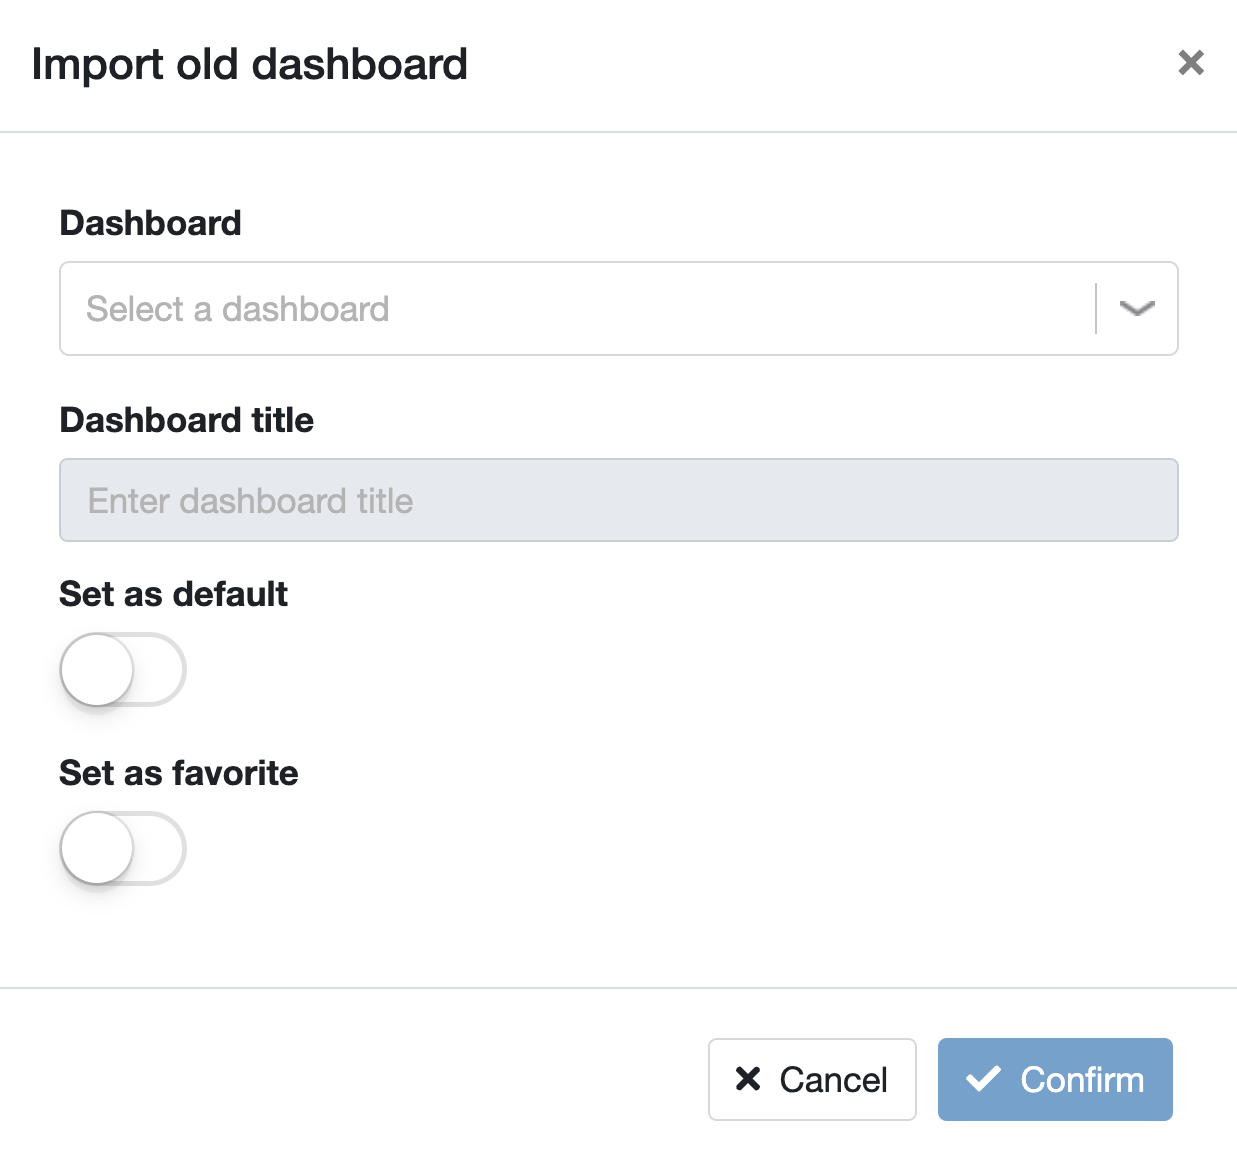1237x1154 pixels.
Task: Click the Import old dashboard heading
Action: click(x=250, y=64)
